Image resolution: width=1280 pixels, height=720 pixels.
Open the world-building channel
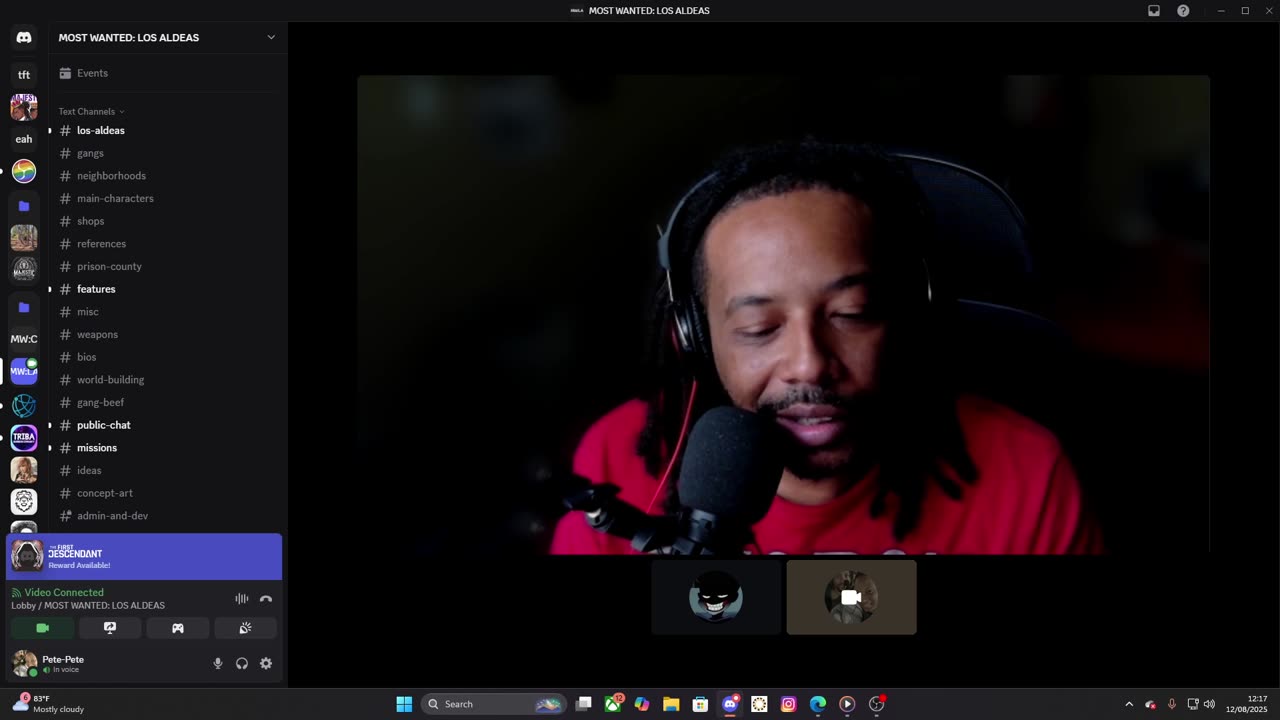pyautogui.click(x=167, y=380)
